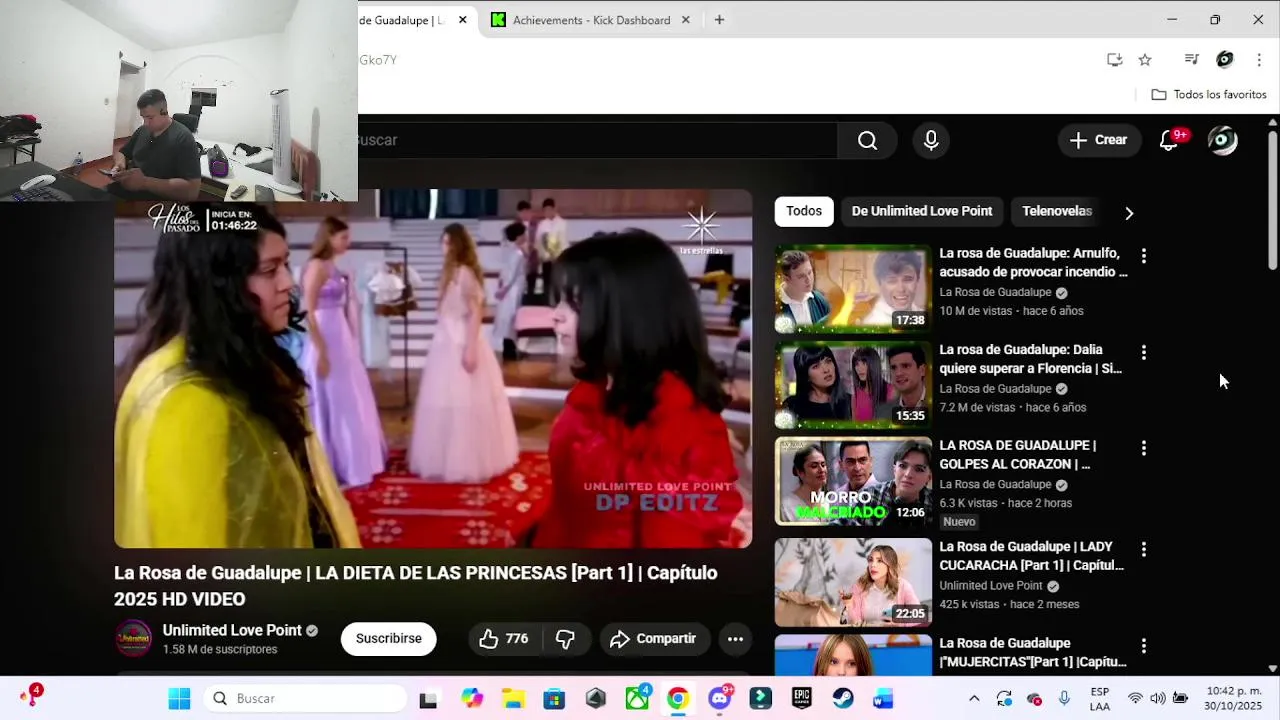
Task: Open the Unlimited Love Point channel avatar
Action: coord(133,638)
